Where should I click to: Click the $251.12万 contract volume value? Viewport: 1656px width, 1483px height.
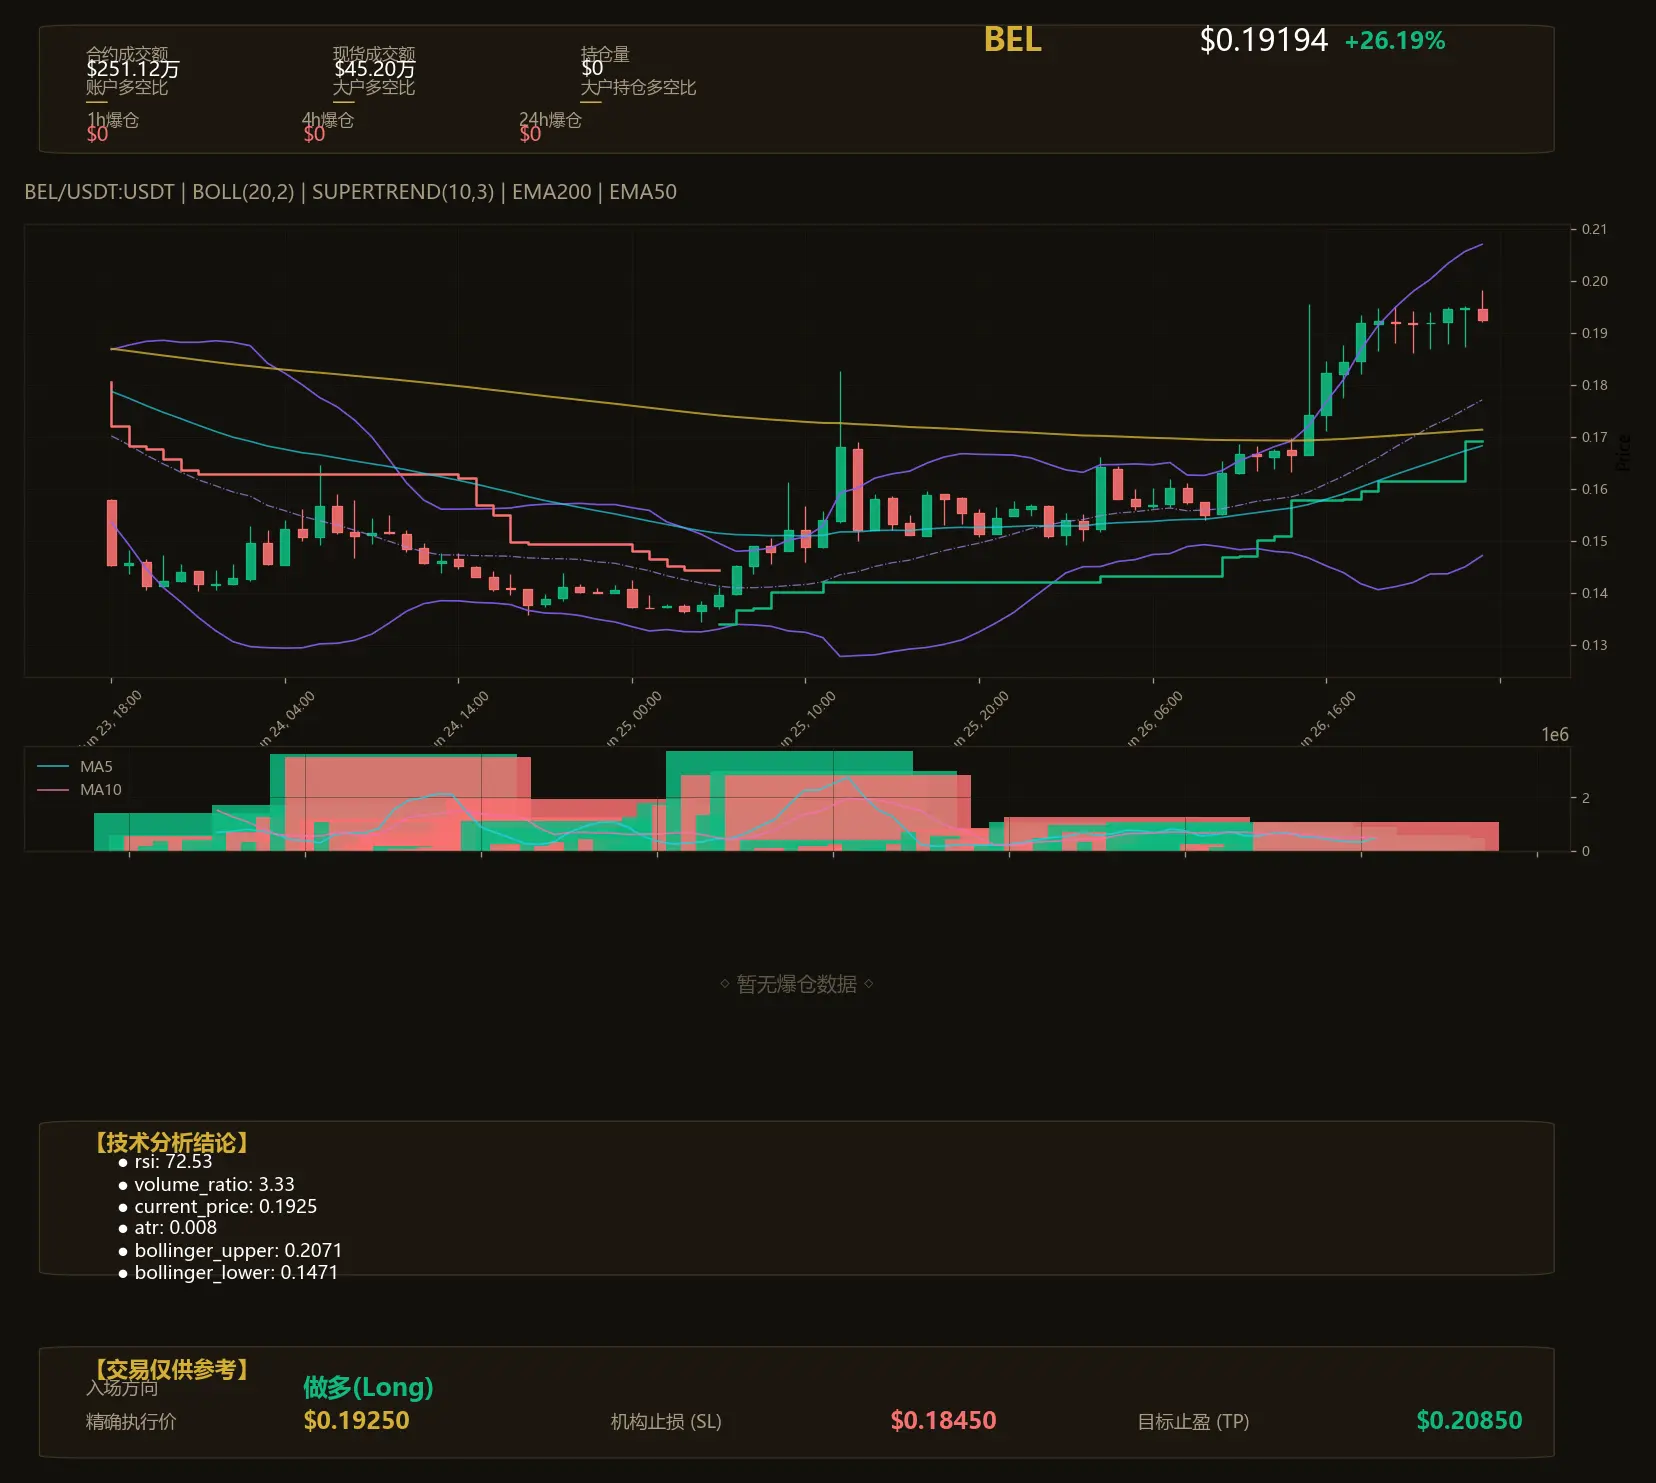click(x=133, y=69)
